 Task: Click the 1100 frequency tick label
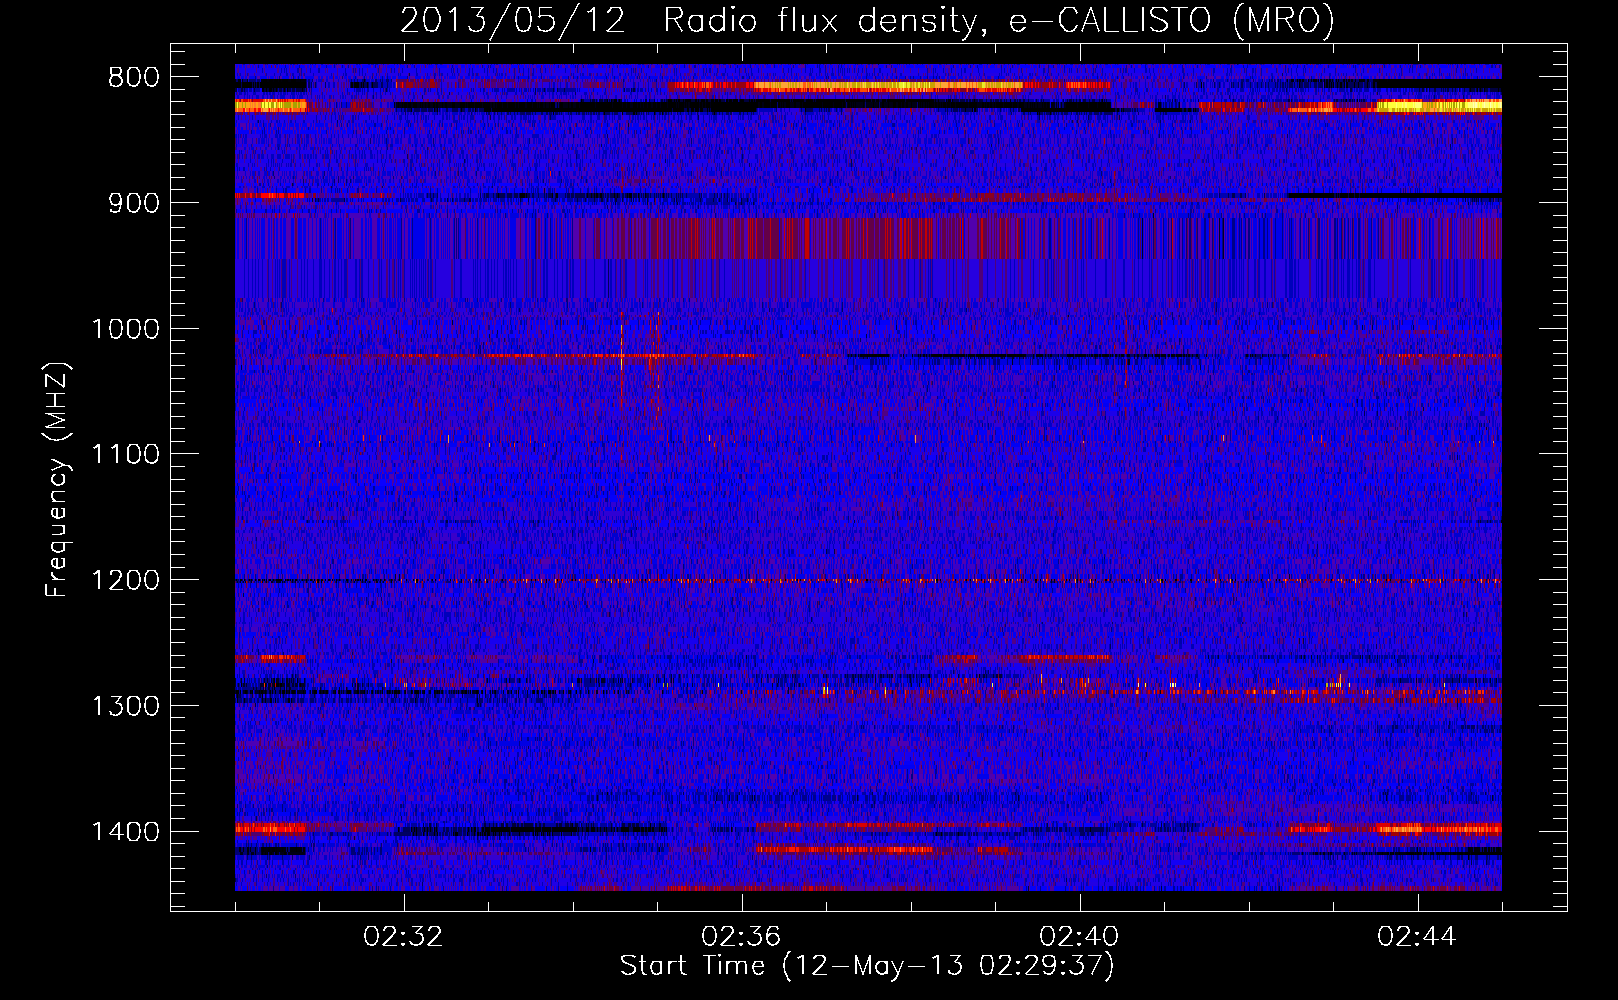point(125,455)
